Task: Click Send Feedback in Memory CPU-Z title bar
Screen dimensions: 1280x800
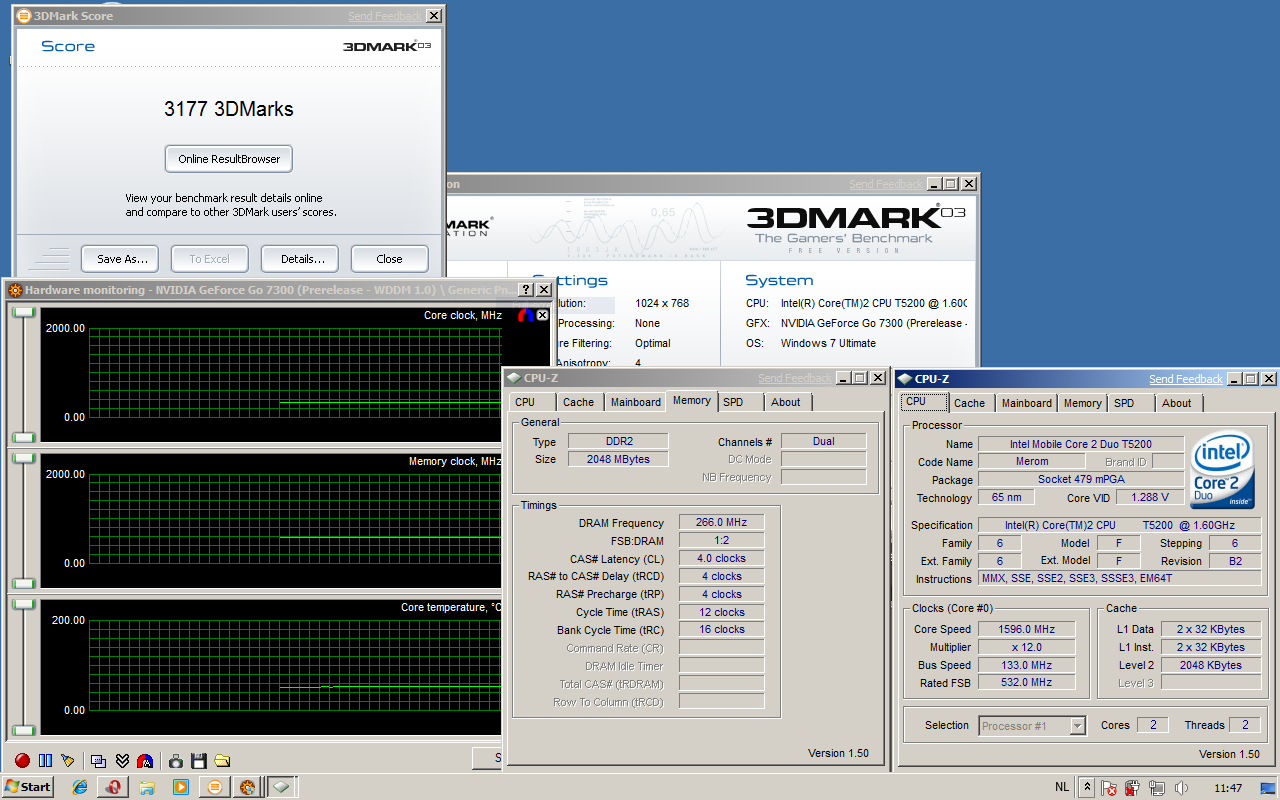Action: (795, 378)
